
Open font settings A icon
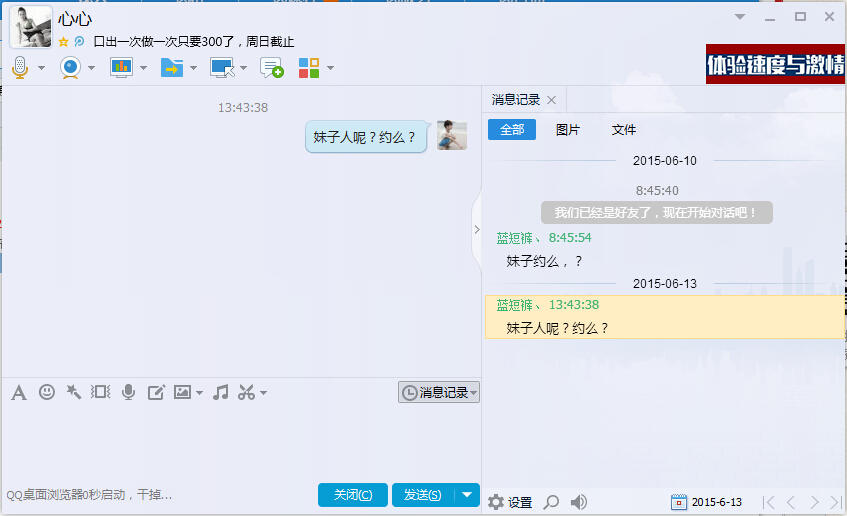tap(19, 392)
